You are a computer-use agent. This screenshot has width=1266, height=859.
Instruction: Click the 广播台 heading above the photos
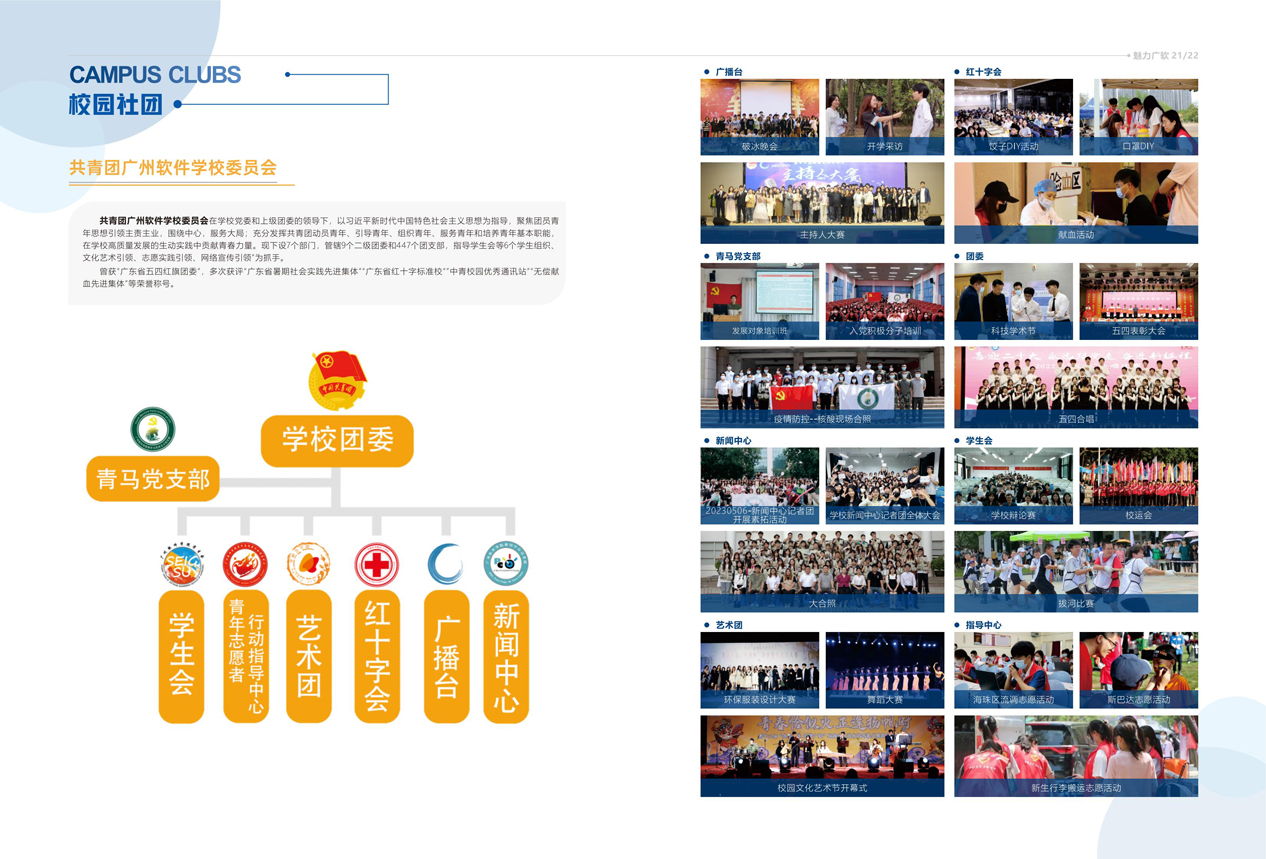pyautogui.click(x=729, y=72)
